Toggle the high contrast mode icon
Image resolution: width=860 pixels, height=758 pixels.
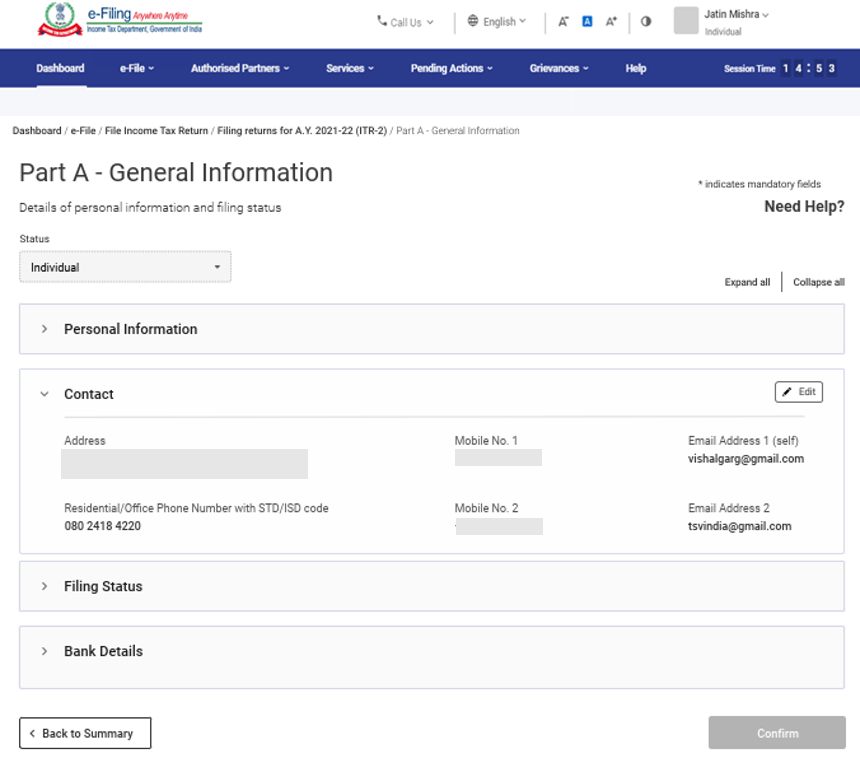646,21
